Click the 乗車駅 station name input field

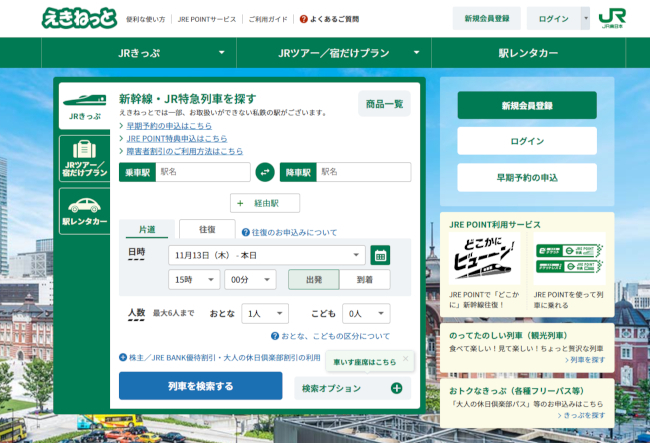pos(202,172)
